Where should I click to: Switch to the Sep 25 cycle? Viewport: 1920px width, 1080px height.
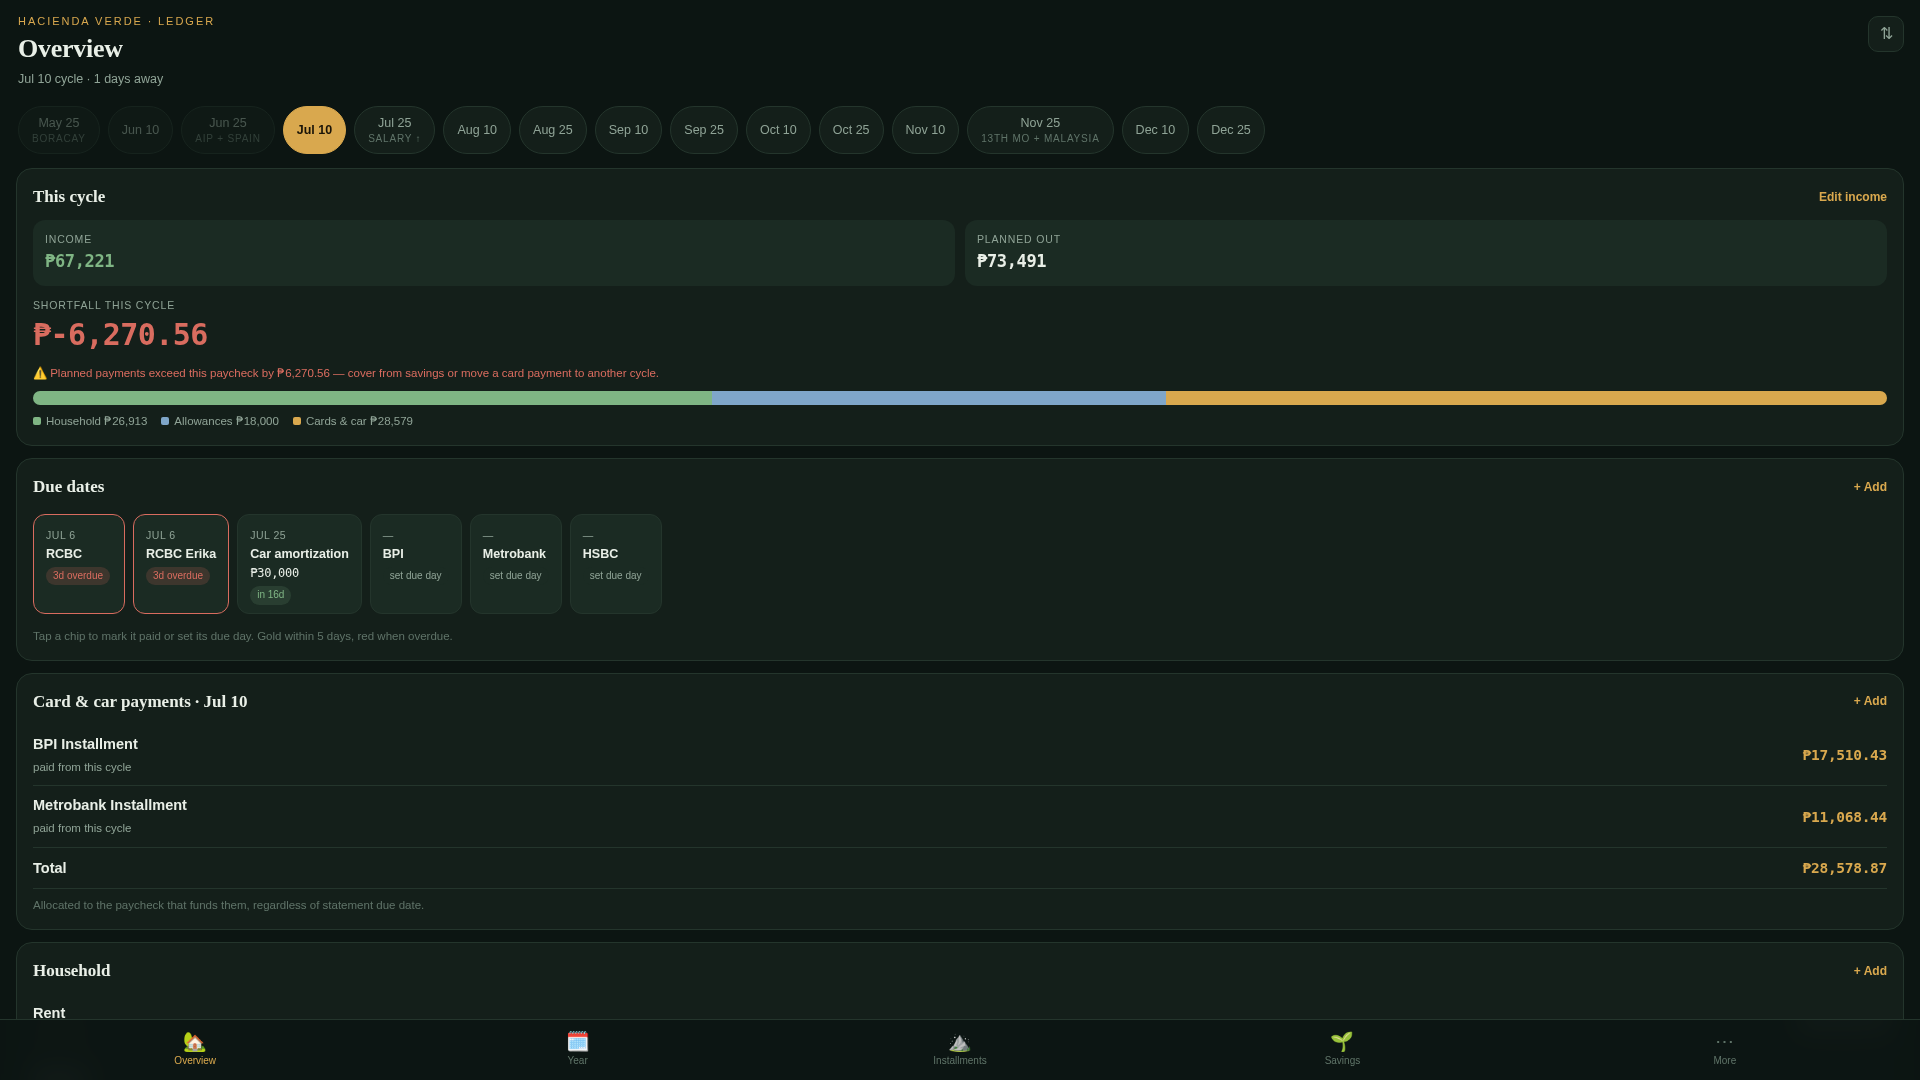[x=704, y=130]
